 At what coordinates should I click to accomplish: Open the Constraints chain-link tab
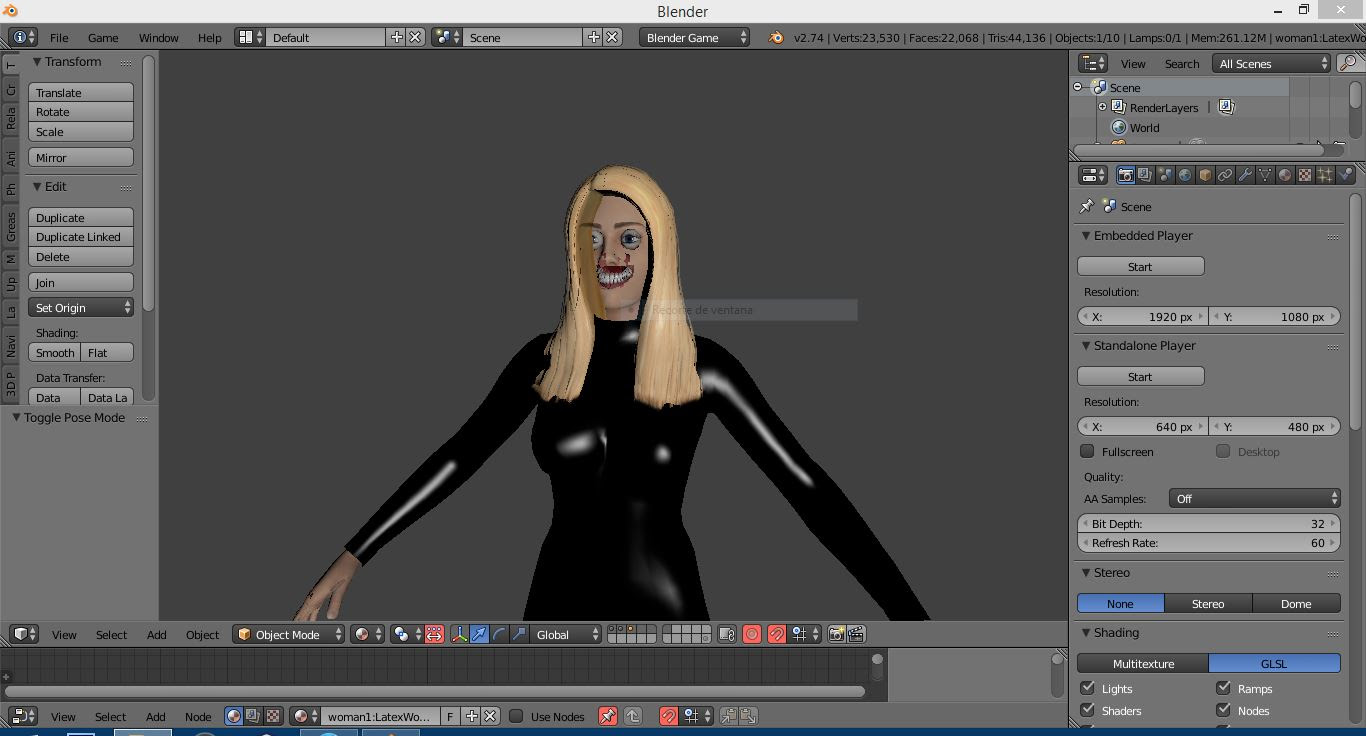click(1225, 175)
